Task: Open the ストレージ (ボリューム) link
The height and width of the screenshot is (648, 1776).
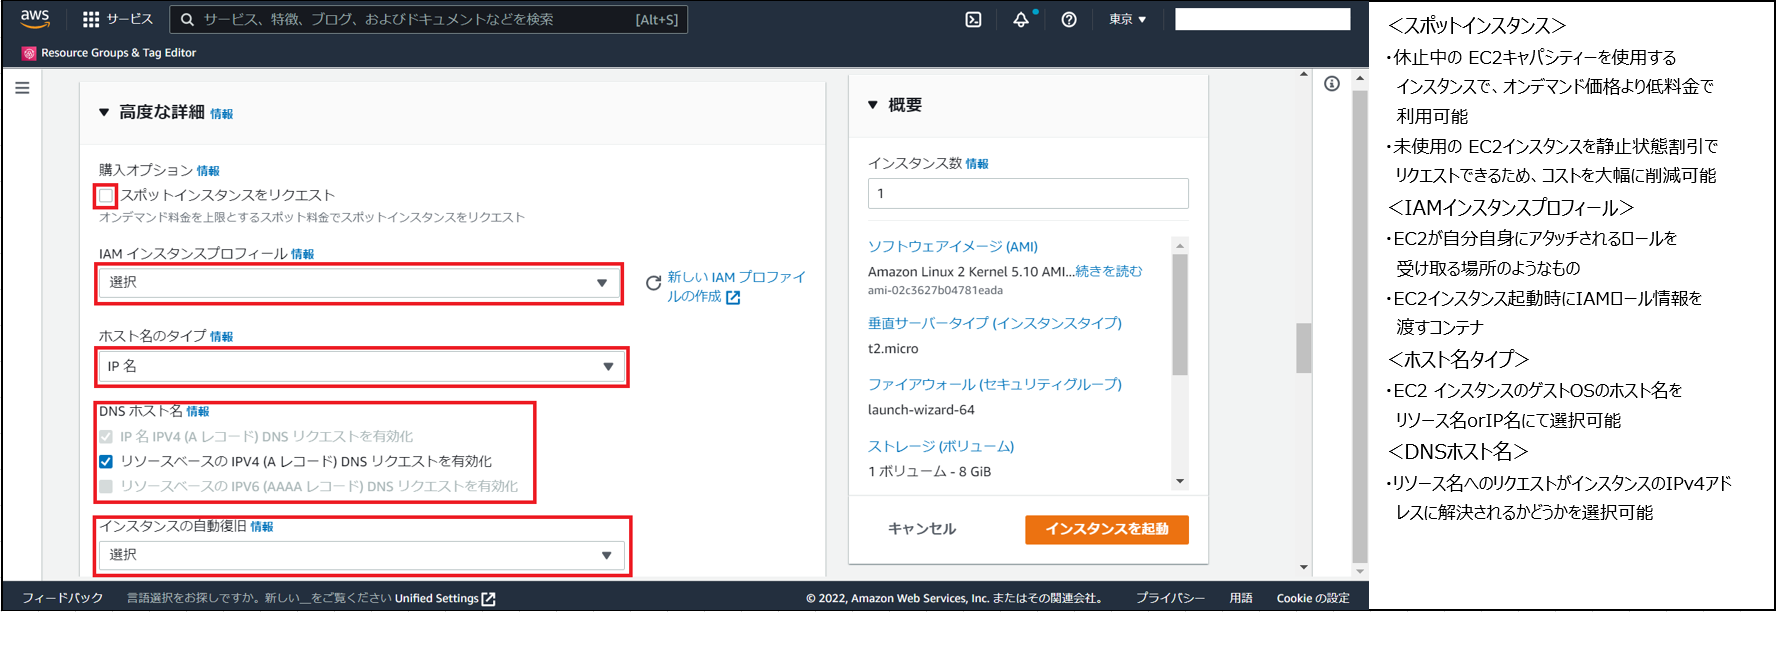Action: 941,446
